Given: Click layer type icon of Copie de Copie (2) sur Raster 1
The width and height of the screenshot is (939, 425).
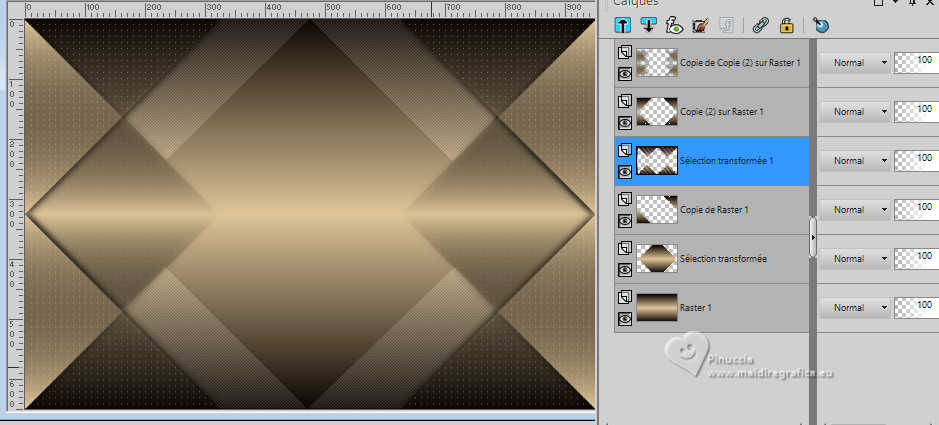Looking at the screenshot, I should tap(625, 52).
